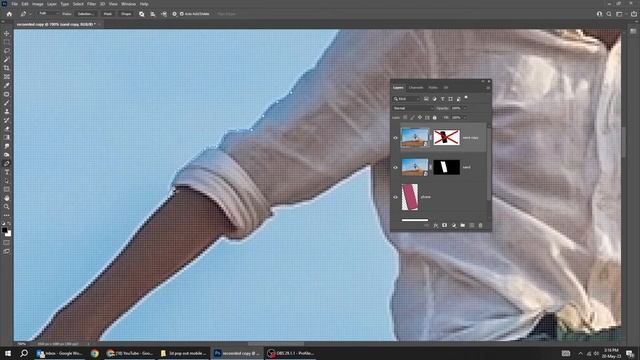640x360 pixels.
Task: Click share icon at top right
Action: pos(633,14)
